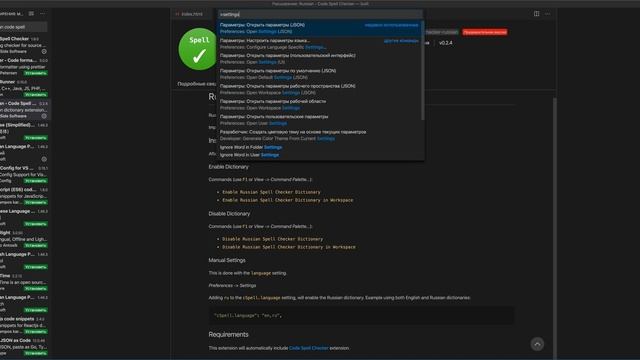Viewport: 640px width, 360px height.
Task: Run 'Preferences: Open User Settings' command
Action: click(319, 120)
